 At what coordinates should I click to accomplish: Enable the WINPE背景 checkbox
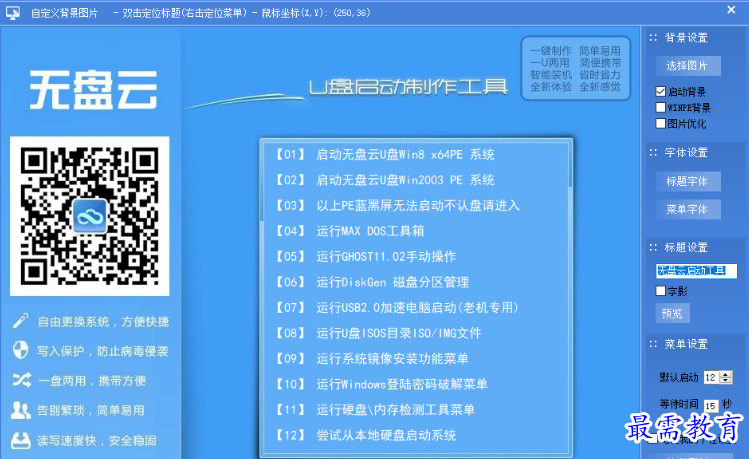[x=661, y=107]
